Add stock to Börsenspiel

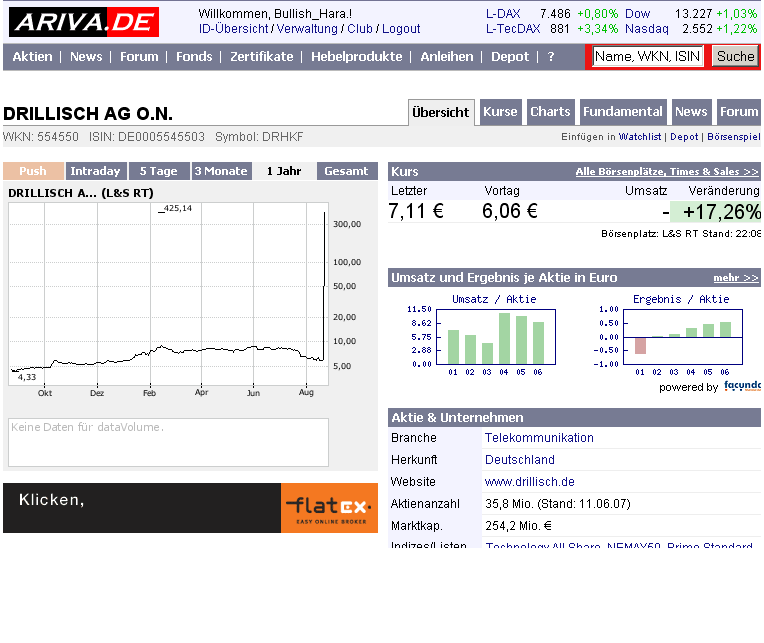click(x=733, y=137)
